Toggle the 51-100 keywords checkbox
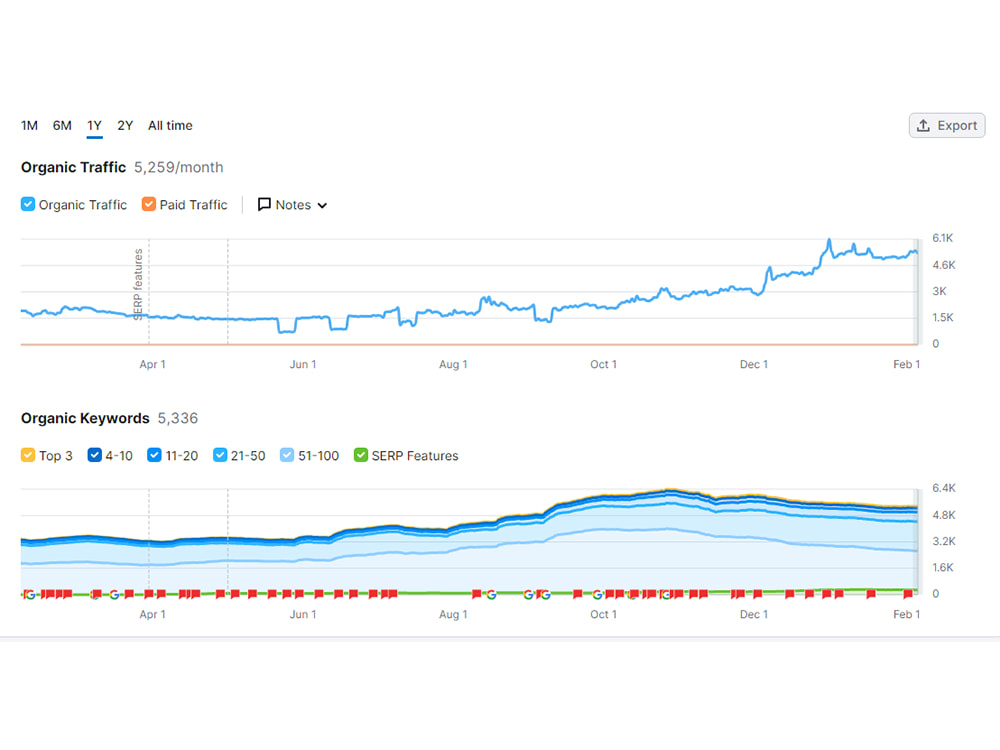Image resolution: width=1000 pixels, height=750 pixels. [287, 455]
